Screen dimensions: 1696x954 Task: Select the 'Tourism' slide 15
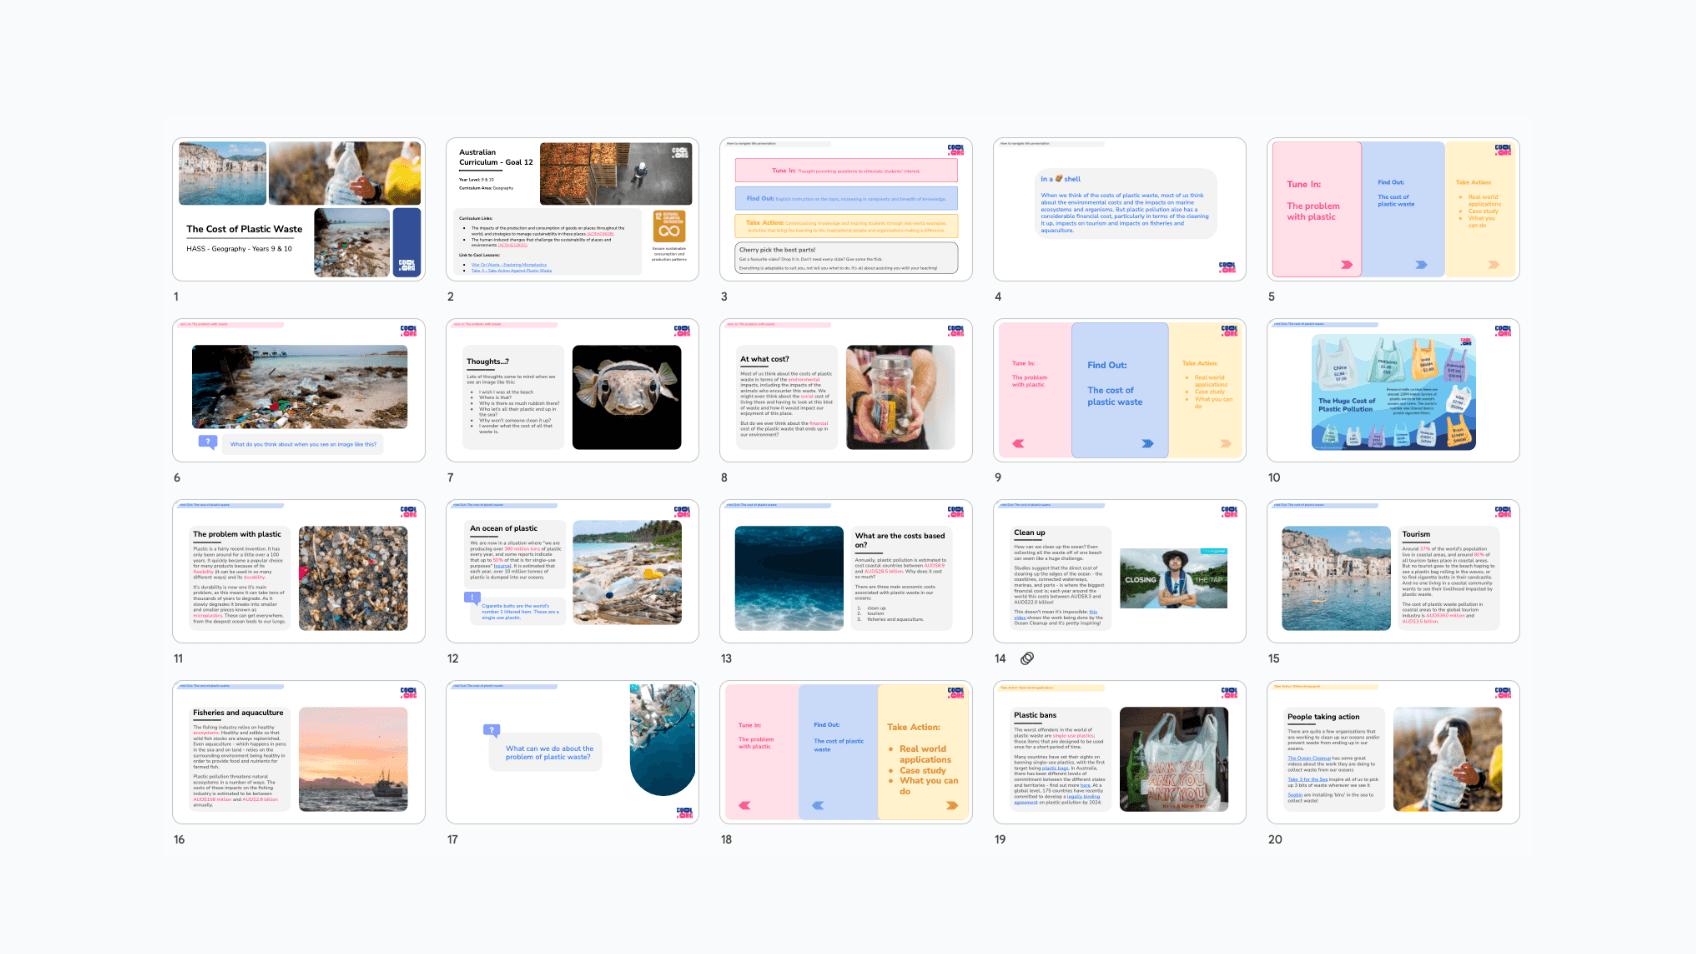coord(1393,571)
